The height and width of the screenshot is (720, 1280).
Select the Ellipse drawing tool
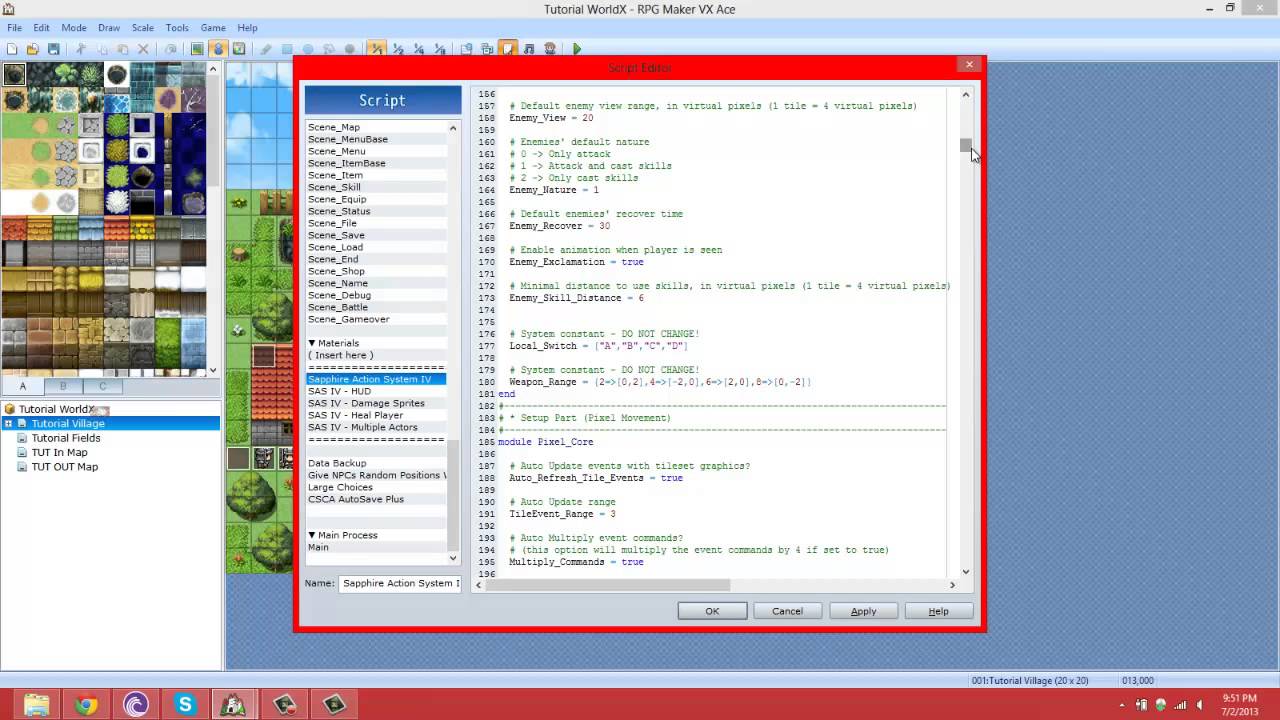(x=308, y=49)
